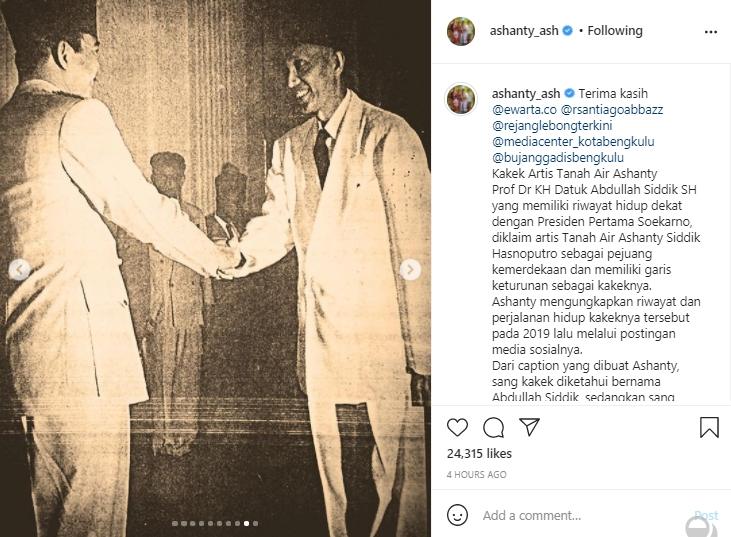Open ashanty_ash username in the header
731x537 pixels.
click(x=524, y=31)
